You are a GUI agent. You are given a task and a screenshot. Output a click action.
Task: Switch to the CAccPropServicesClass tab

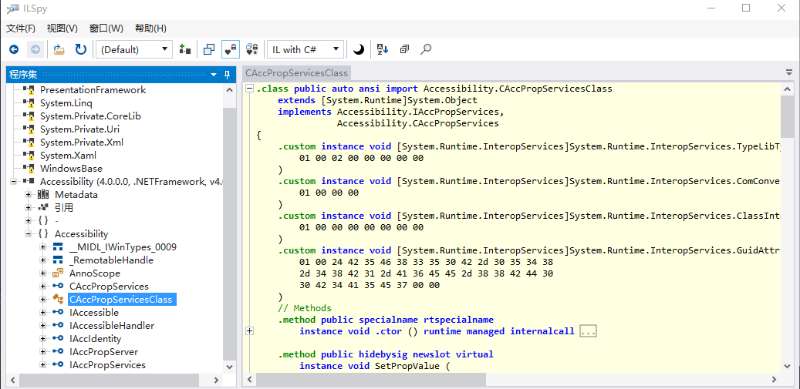coord(296,73)
